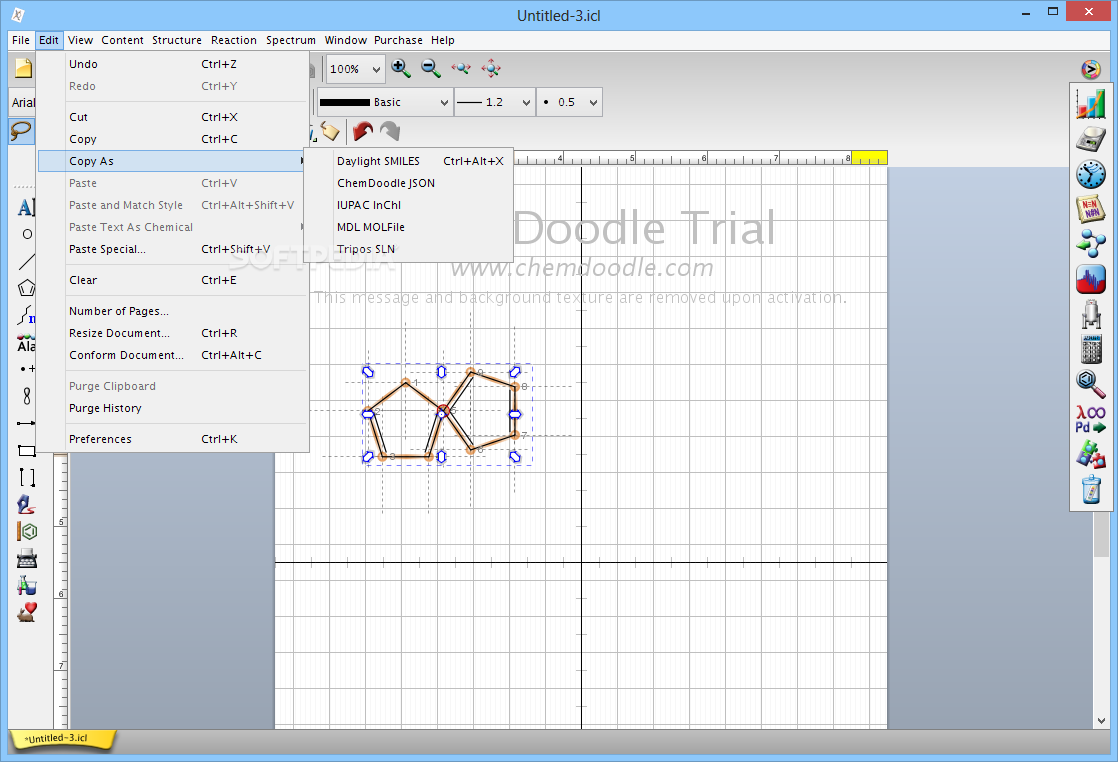Open the Reaction menu
The width and height of the screenshot is (1118, 762).
pyautogui.click(x=234, y=41)
